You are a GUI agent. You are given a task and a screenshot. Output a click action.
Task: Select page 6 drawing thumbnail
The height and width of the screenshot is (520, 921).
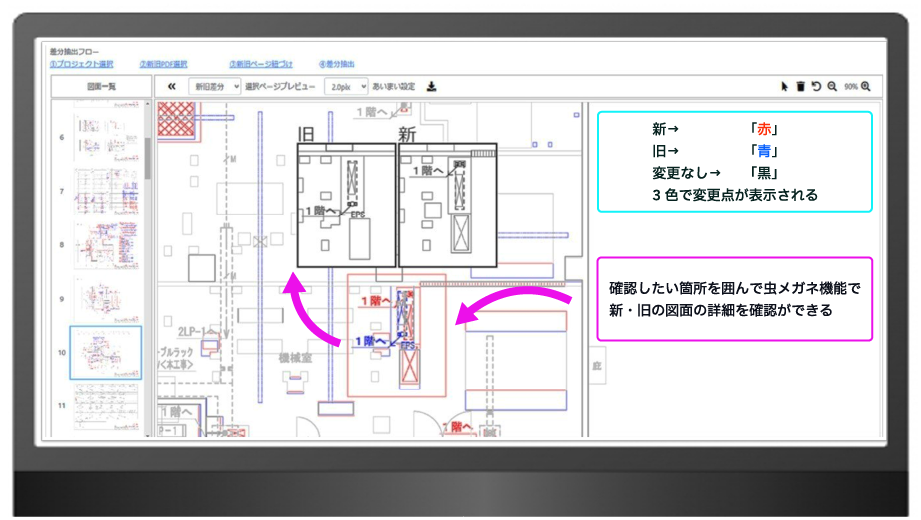[107, 137]
